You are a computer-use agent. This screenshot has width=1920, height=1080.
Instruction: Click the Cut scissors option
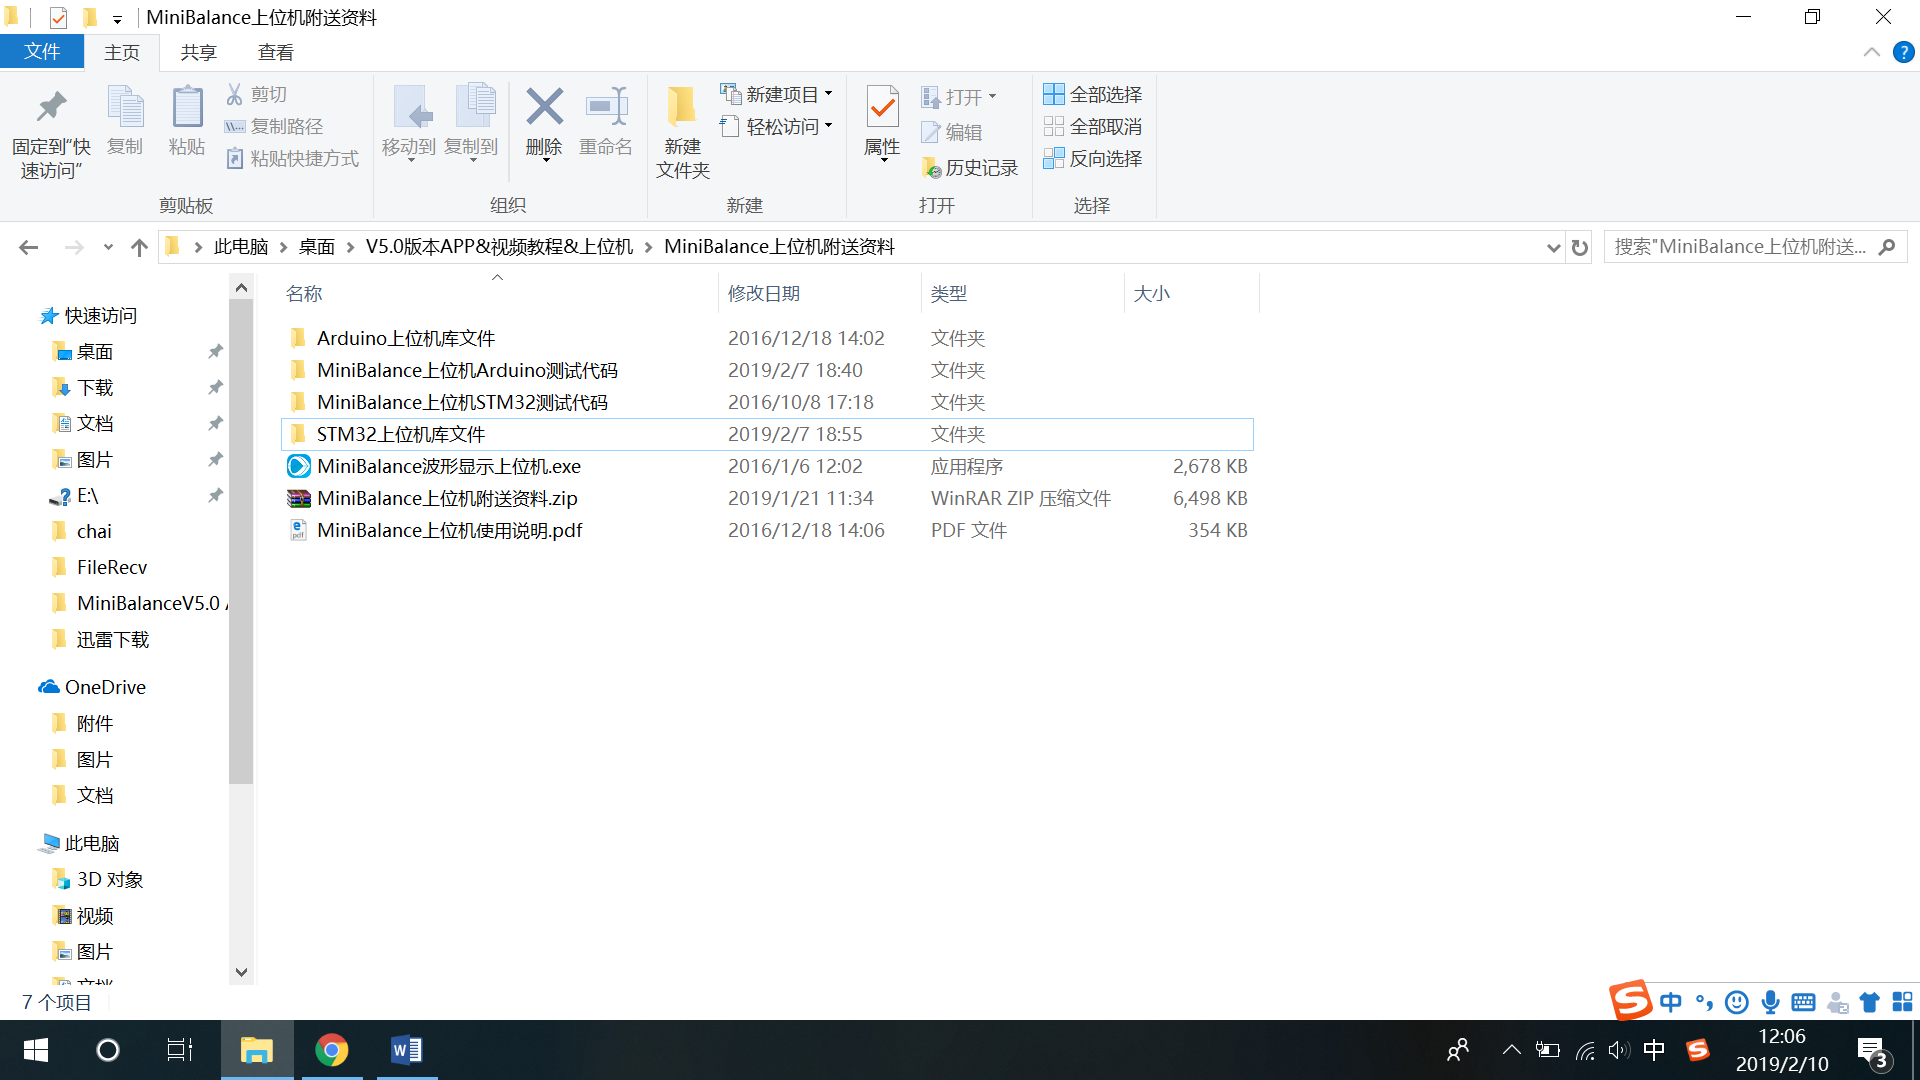[x=257, y=94]
